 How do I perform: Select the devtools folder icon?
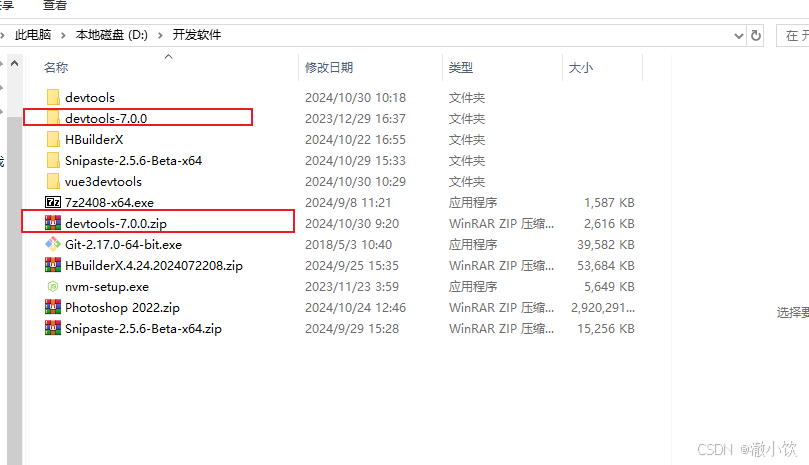tap(53, 97)
